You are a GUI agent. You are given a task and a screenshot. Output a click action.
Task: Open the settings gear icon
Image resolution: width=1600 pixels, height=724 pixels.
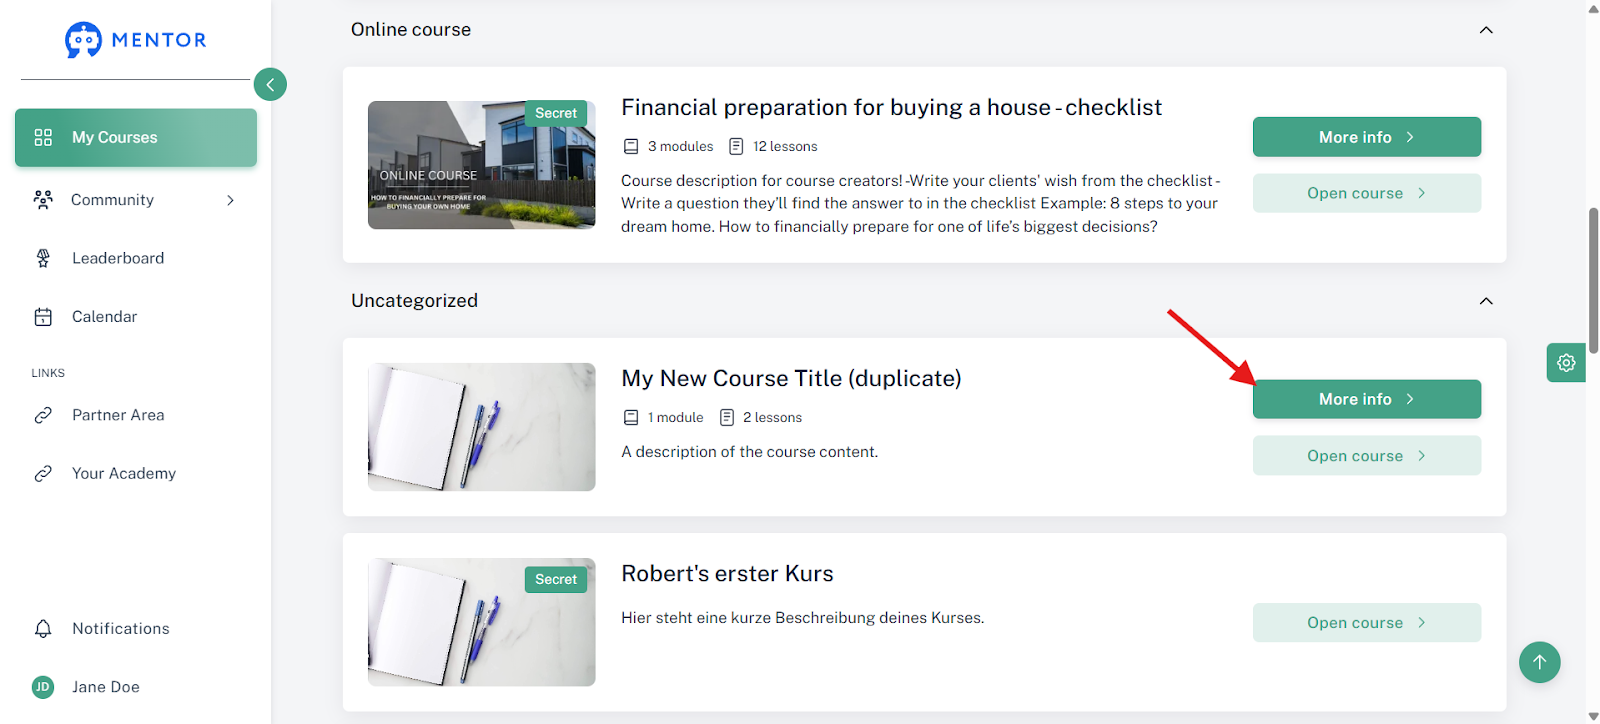point(1566,363)
